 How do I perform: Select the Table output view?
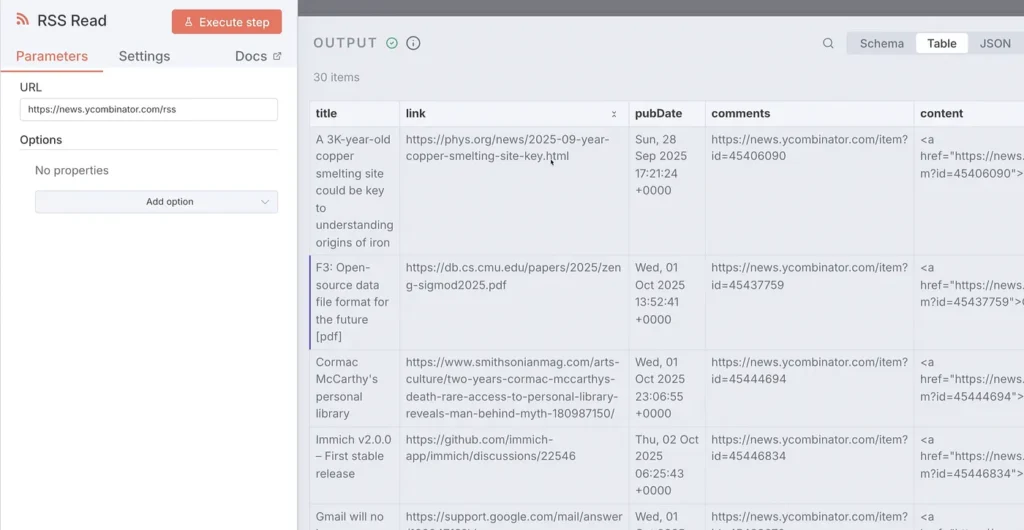(x=941, y=43)
